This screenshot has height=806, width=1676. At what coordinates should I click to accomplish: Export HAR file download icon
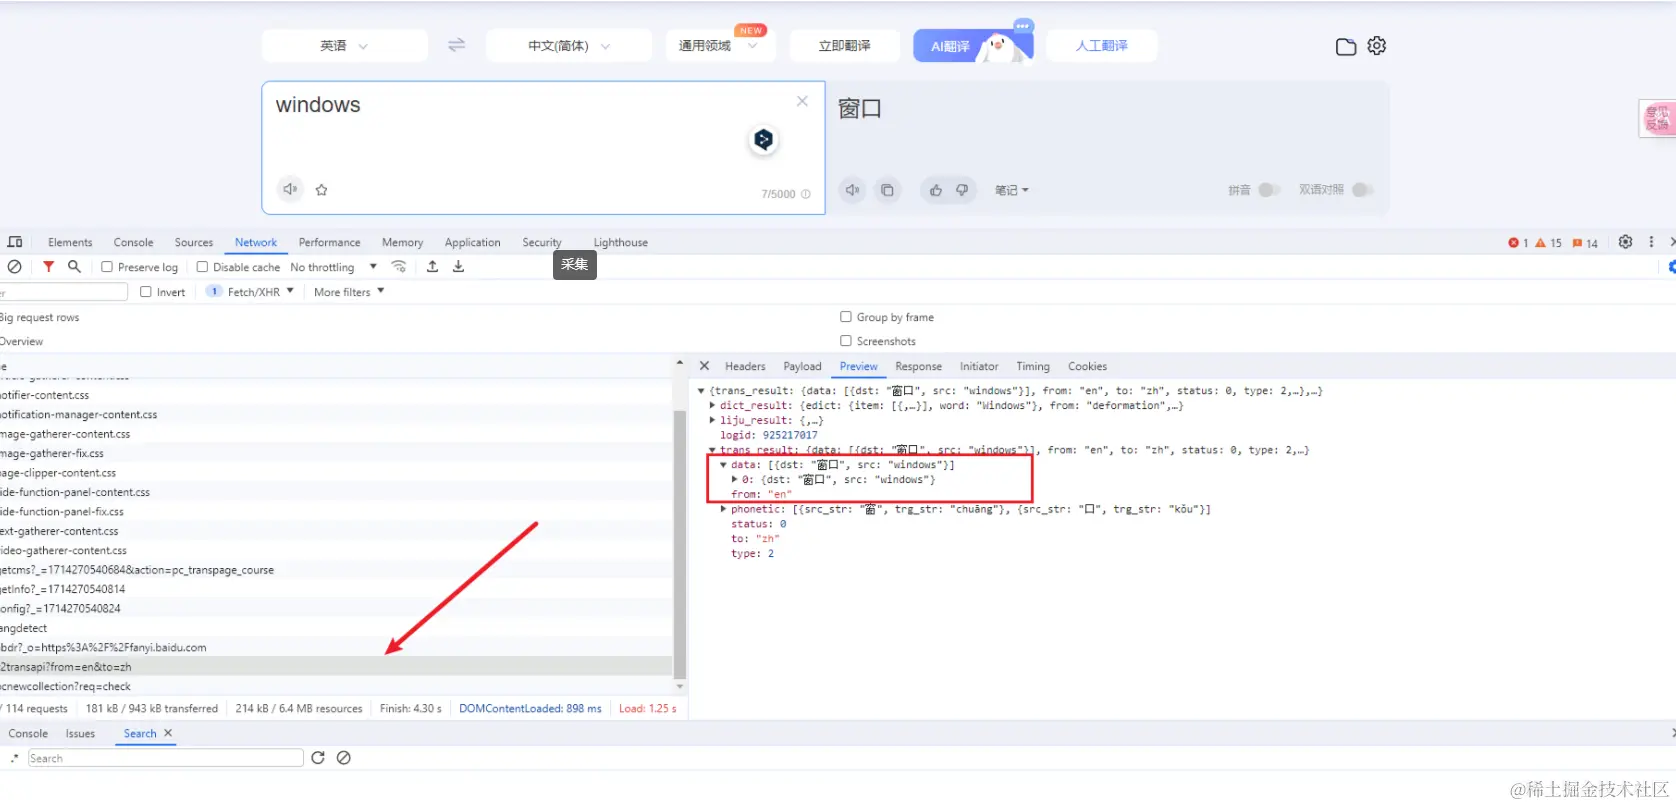[458, 266]
